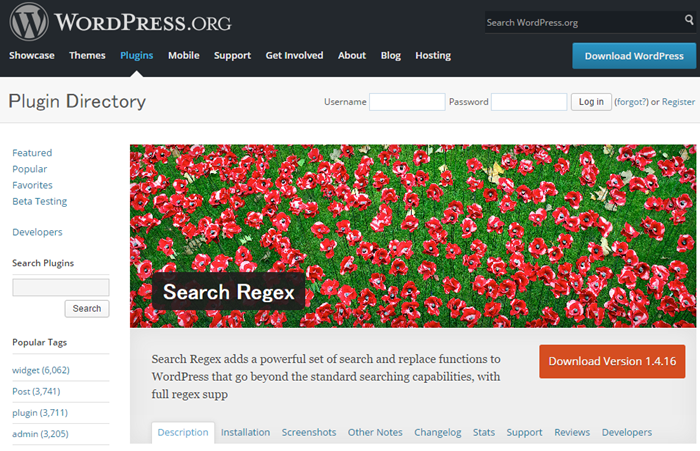Click the Download WordPress button
Viewport: 700px width, 451px height.
634,56
